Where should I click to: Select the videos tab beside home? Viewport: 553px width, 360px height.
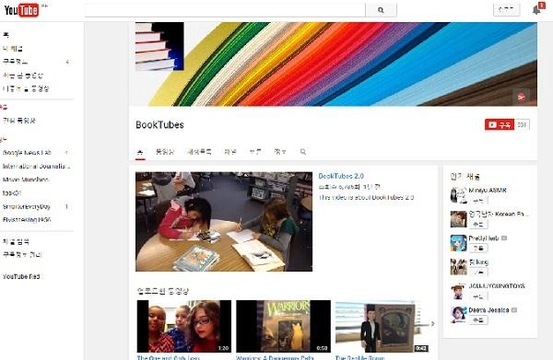click(x=165, y=152)
